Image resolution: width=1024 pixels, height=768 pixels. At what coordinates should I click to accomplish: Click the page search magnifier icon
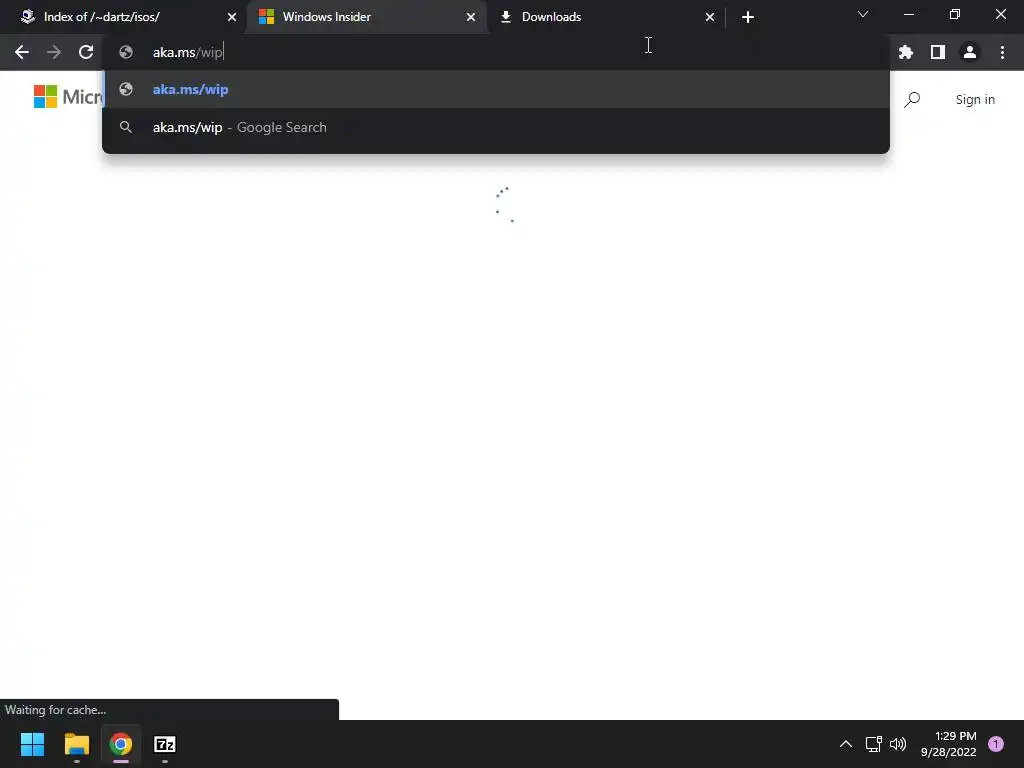(912, 99)
